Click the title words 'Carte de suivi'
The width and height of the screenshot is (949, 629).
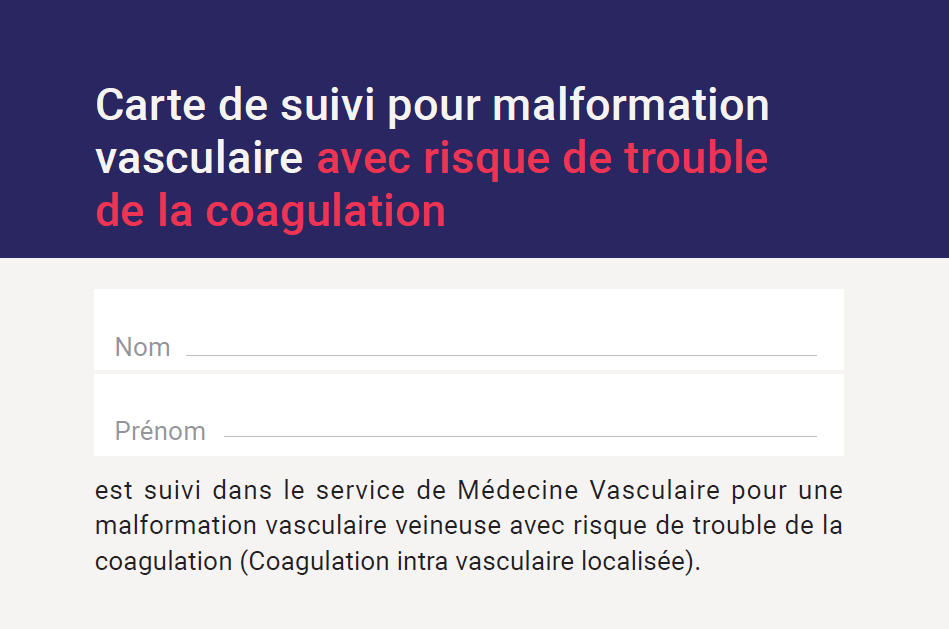(235, 105)
